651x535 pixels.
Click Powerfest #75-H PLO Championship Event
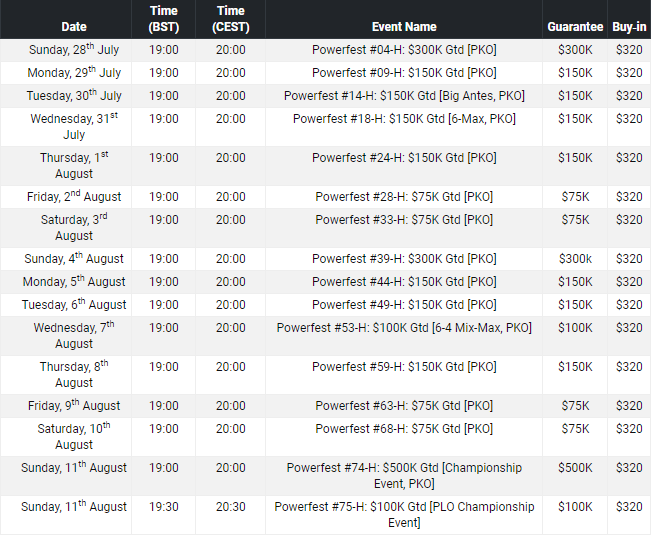point(404,515)
